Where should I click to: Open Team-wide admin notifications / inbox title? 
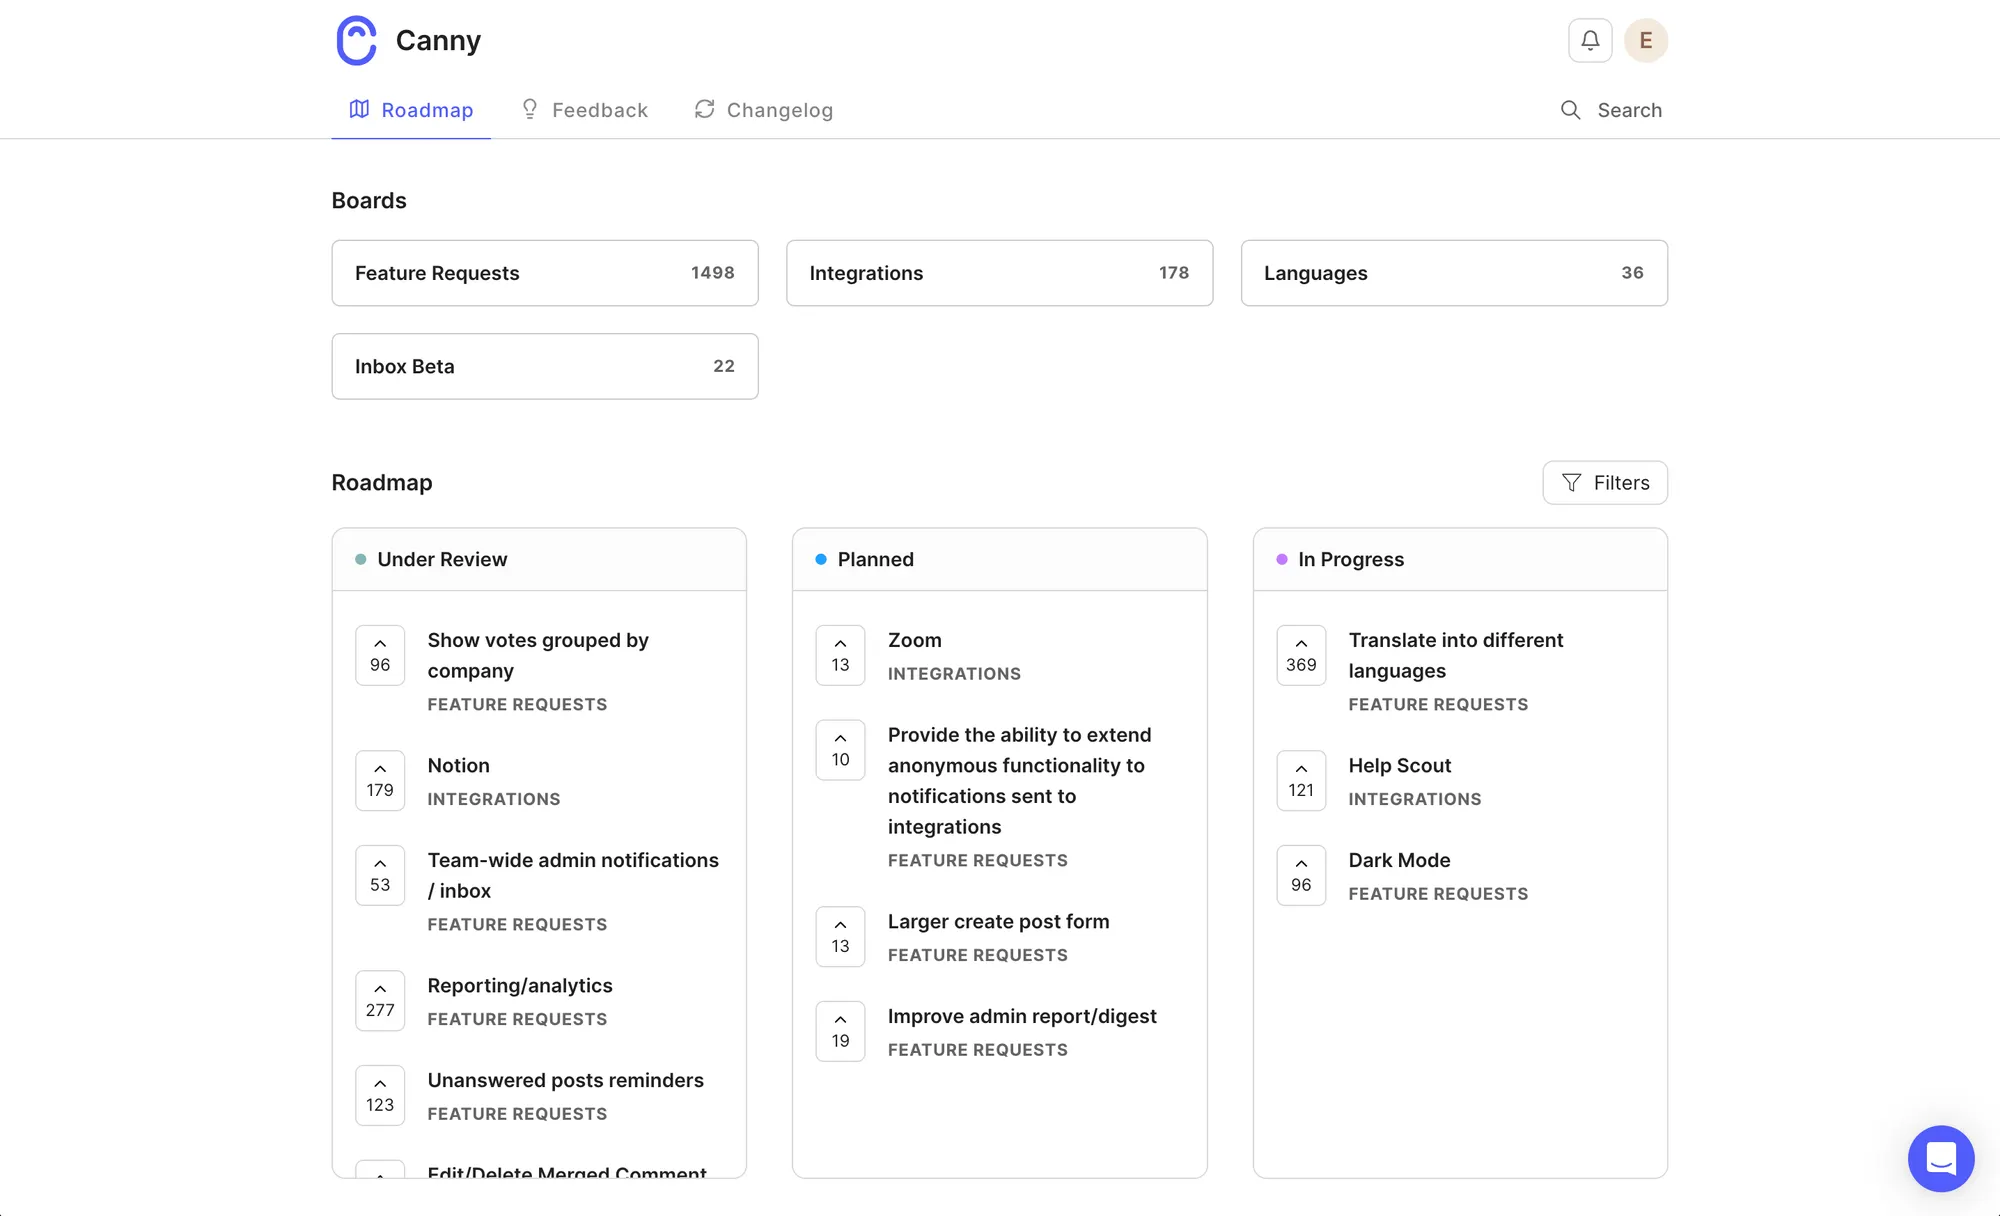click(573, 875)
